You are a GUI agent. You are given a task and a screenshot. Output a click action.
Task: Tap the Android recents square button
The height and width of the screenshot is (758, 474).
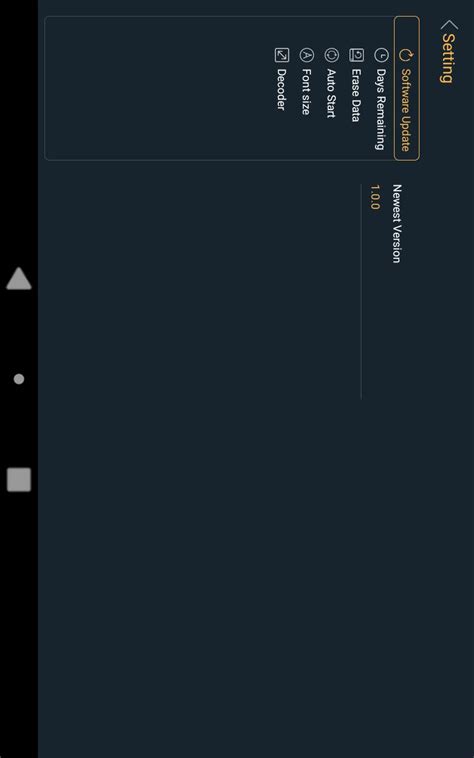(x=19, y=479)
